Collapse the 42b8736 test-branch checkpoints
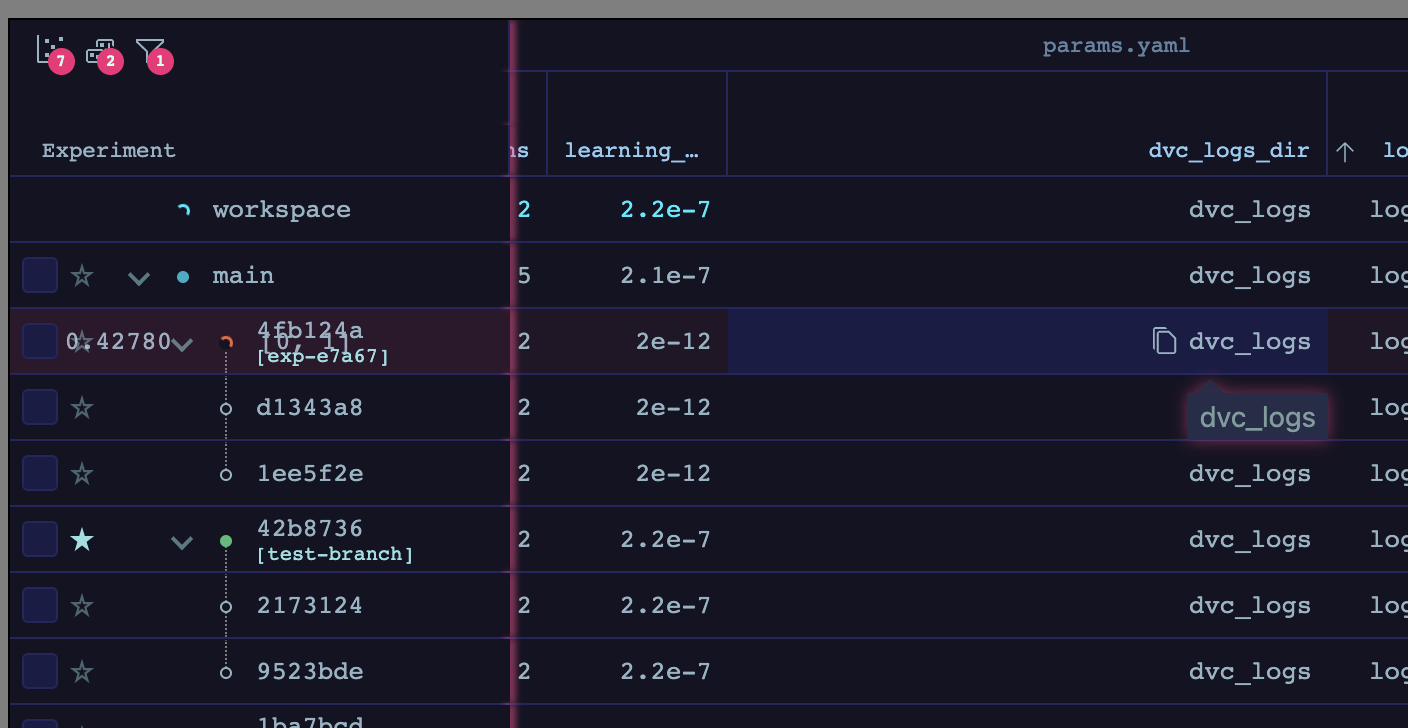Screen dimensions: 1408x728 pos(182,542)
